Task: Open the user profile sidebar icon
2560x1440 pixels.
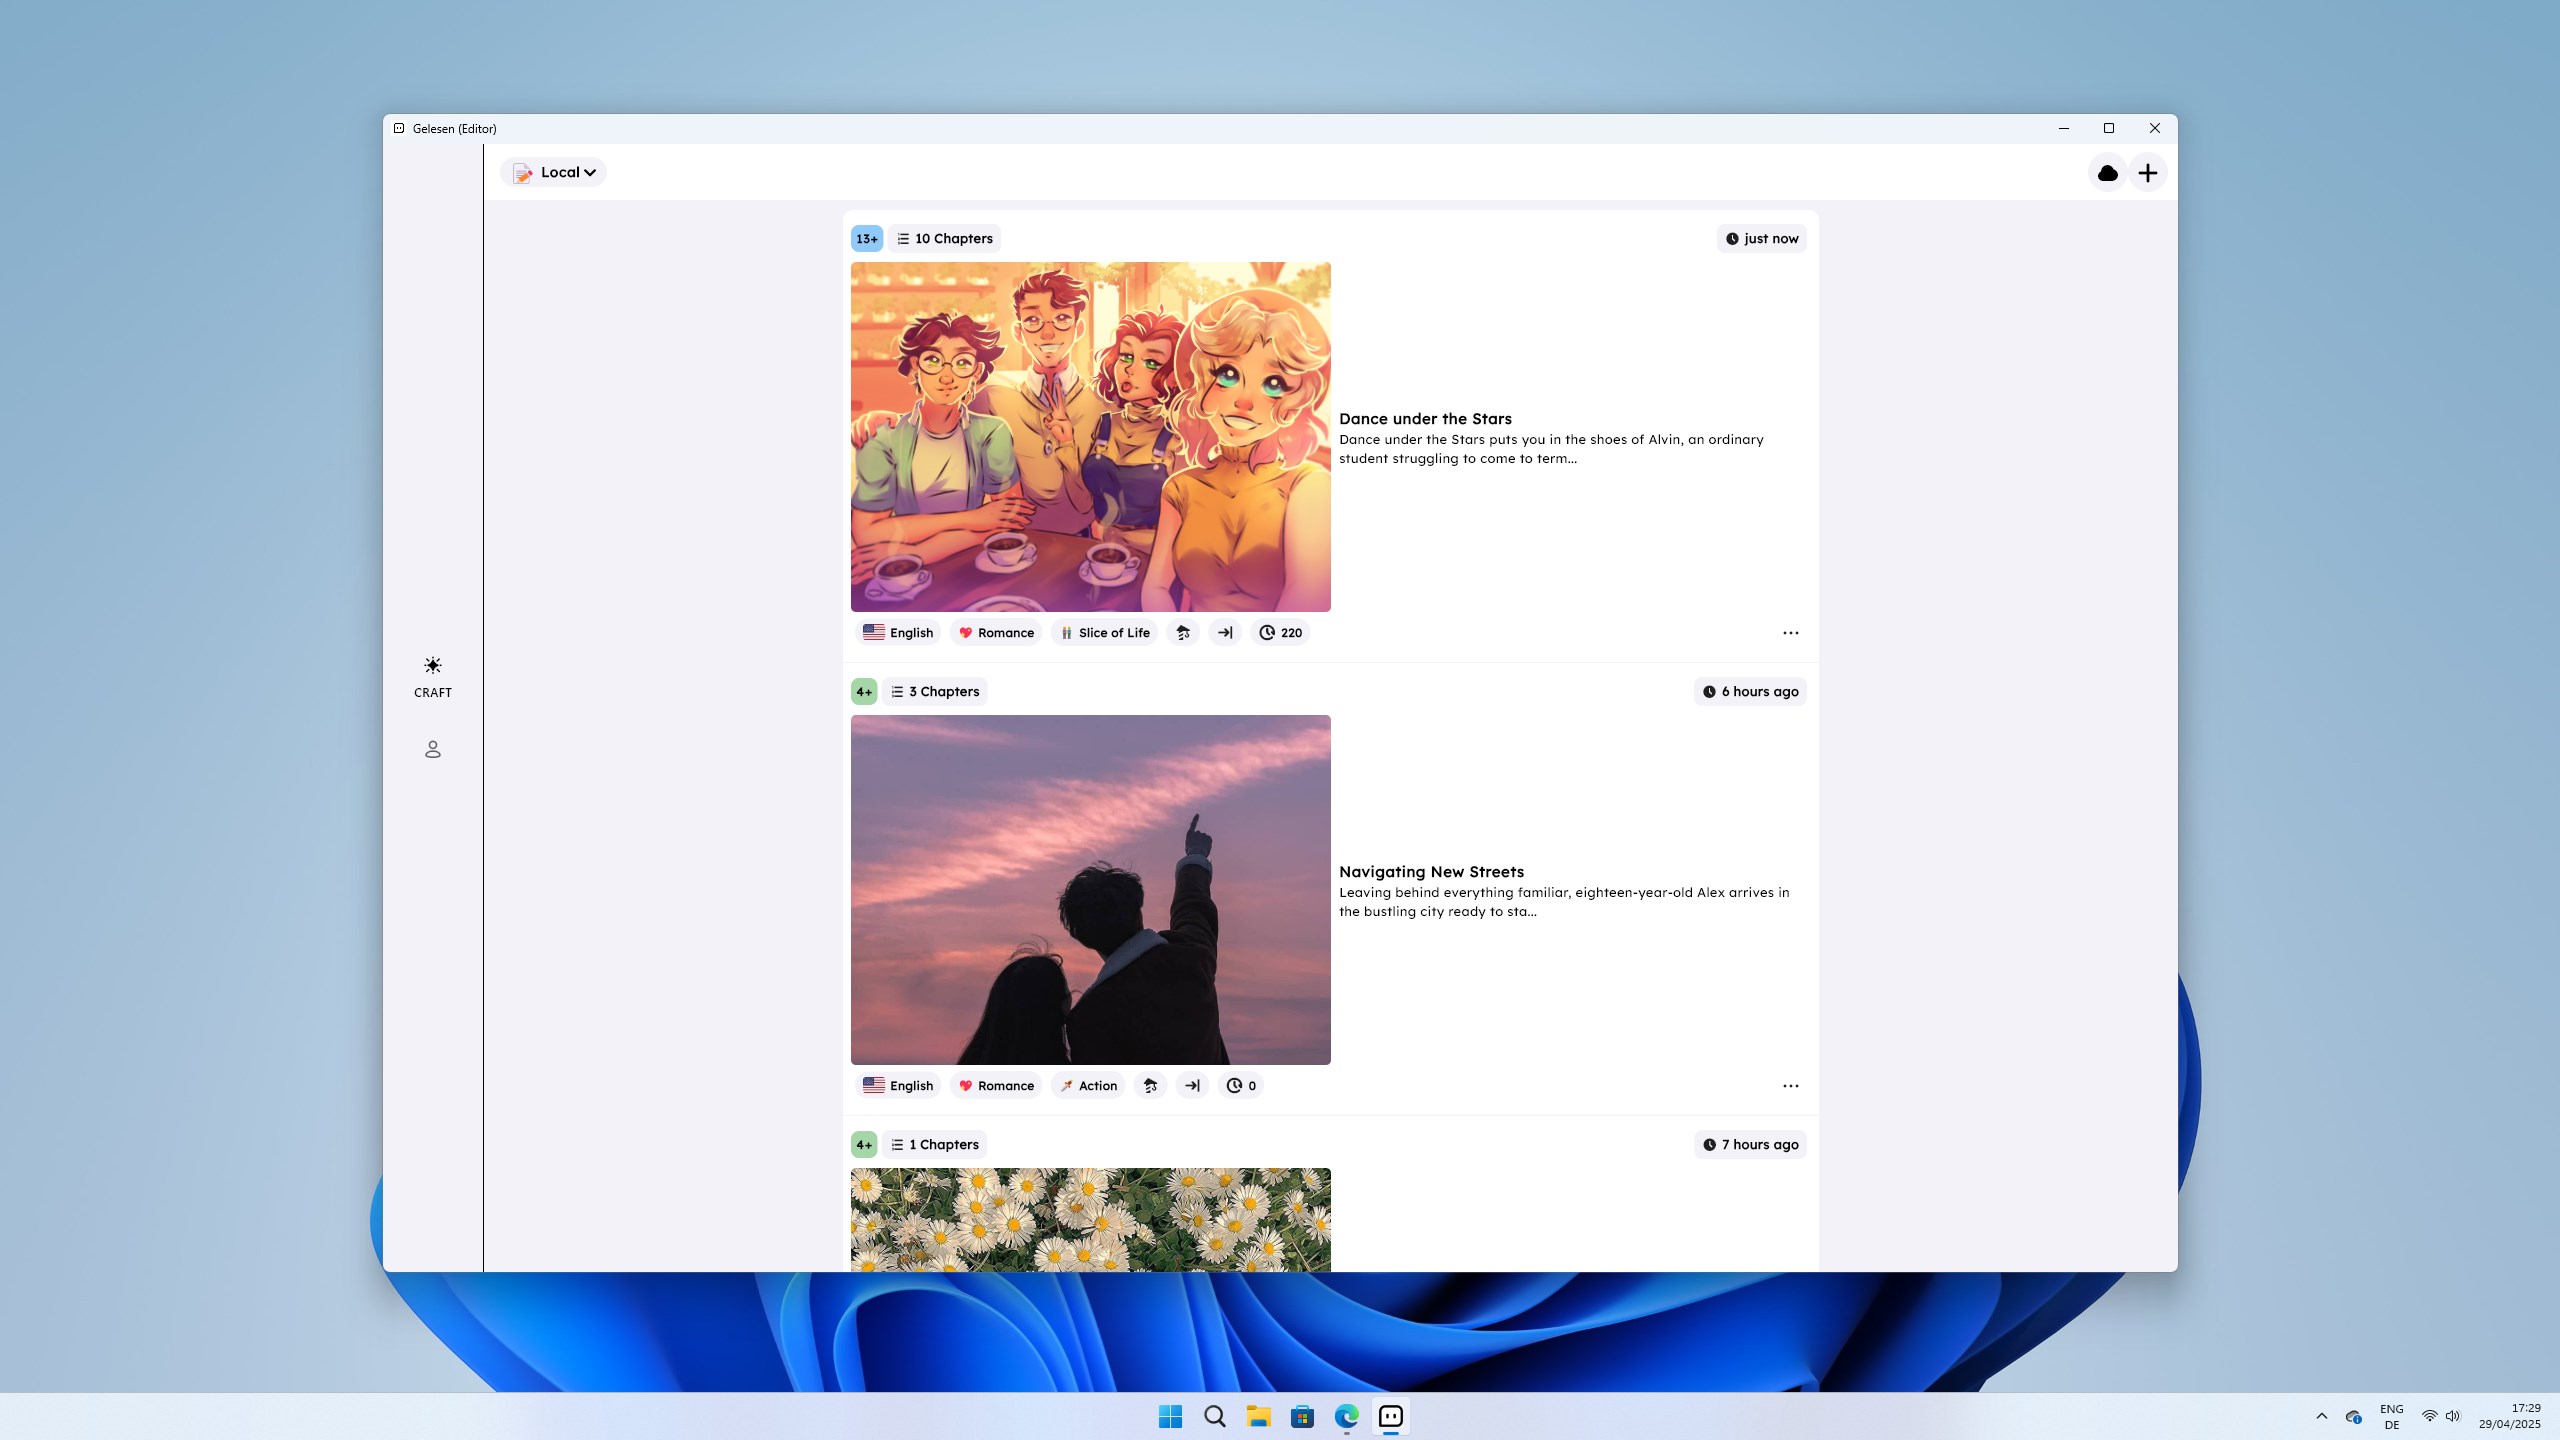Action: point(432,749)
